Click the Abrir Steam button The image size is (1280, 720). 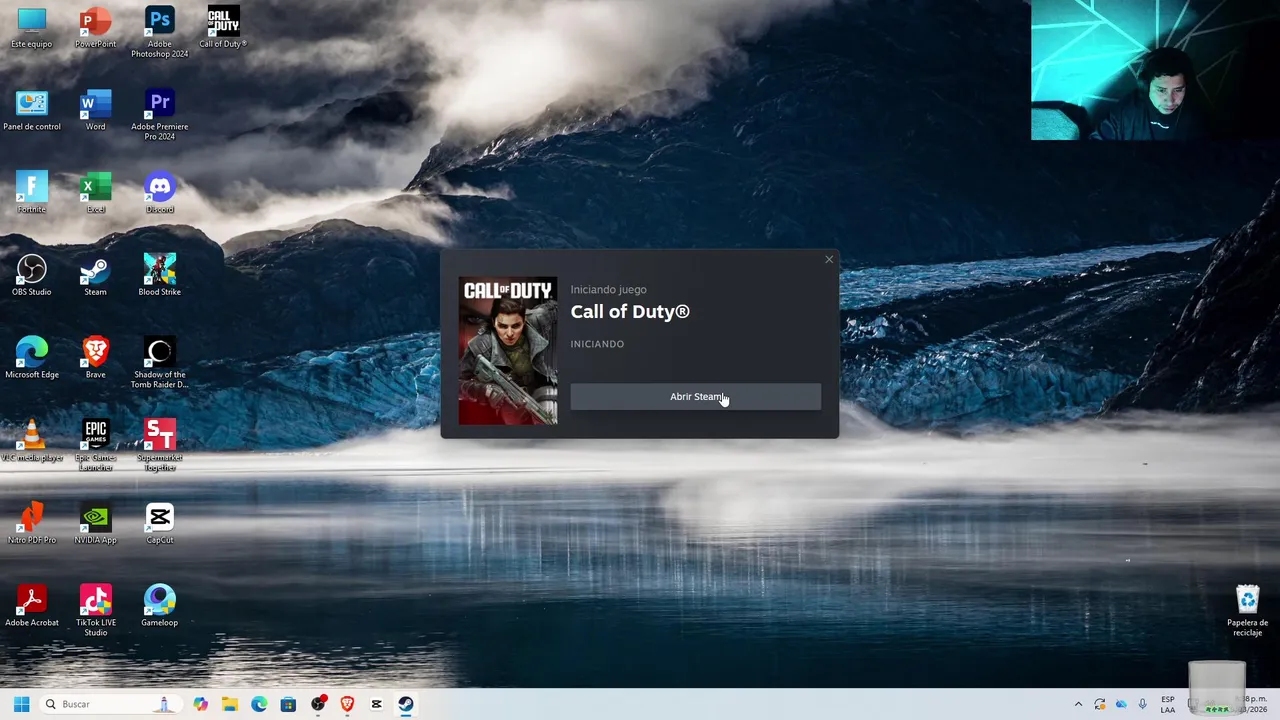point(695,397)
